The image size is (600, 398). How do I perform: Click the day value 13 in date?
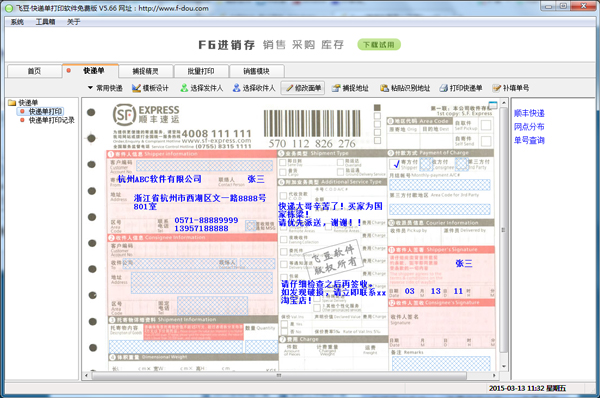tap(435, 291)
